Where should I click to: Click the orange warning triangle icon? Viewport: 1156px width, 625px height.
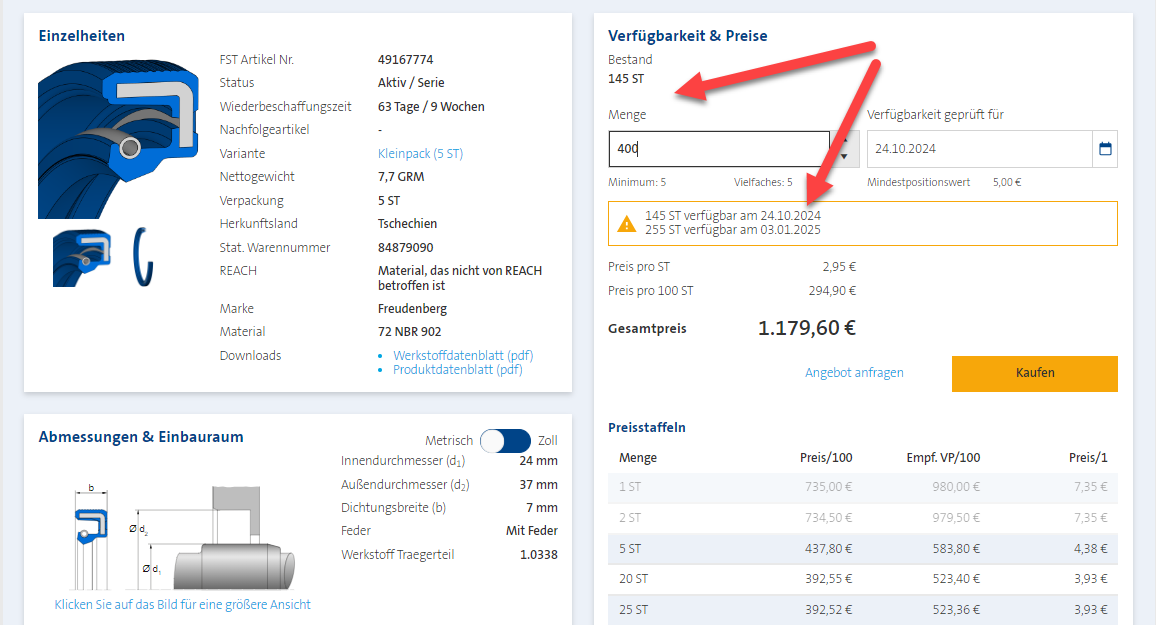[x=627, y=224]
